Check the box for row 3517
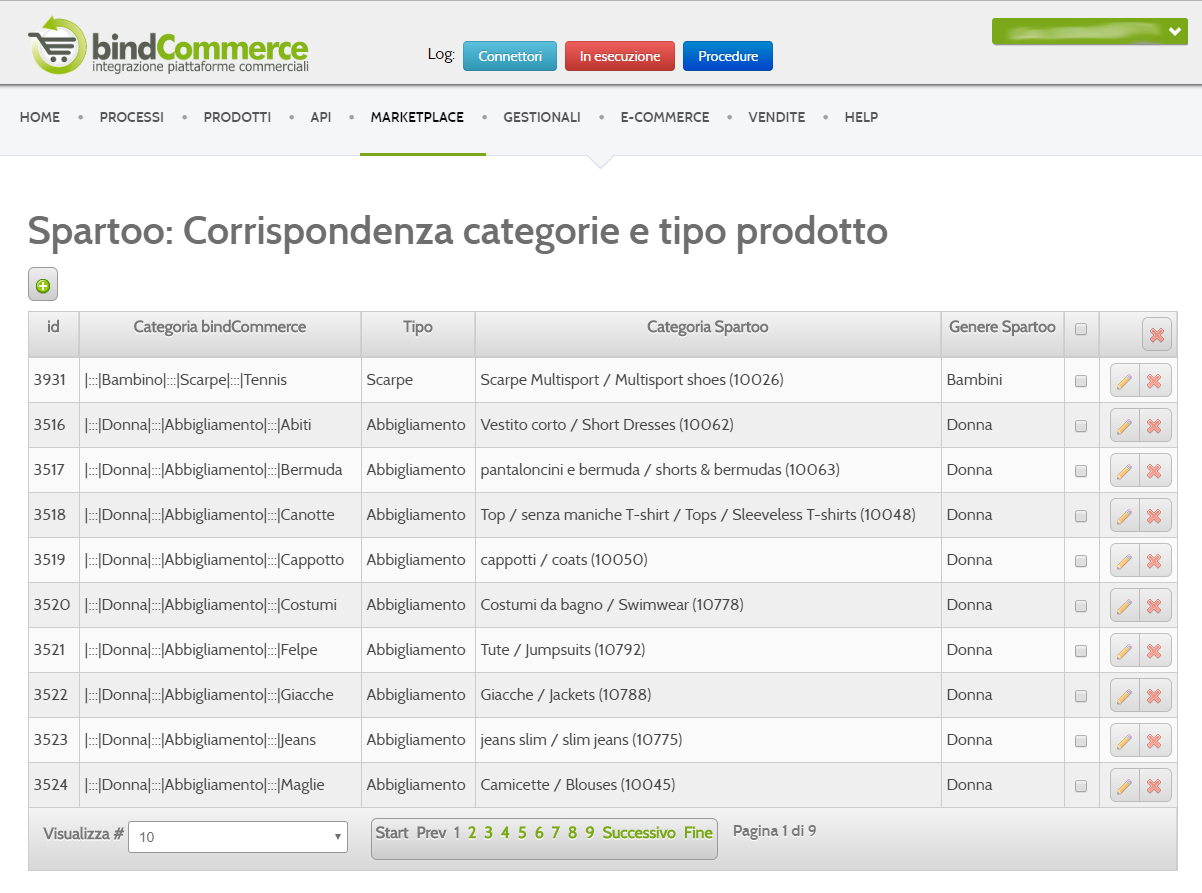Screen dimensions: 1202x893 [x=1081, y=471]
